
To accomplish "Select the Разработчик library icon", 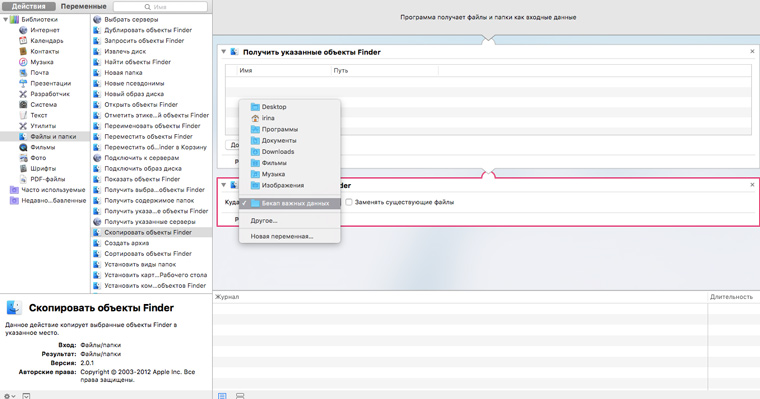I will click(23, 94).
